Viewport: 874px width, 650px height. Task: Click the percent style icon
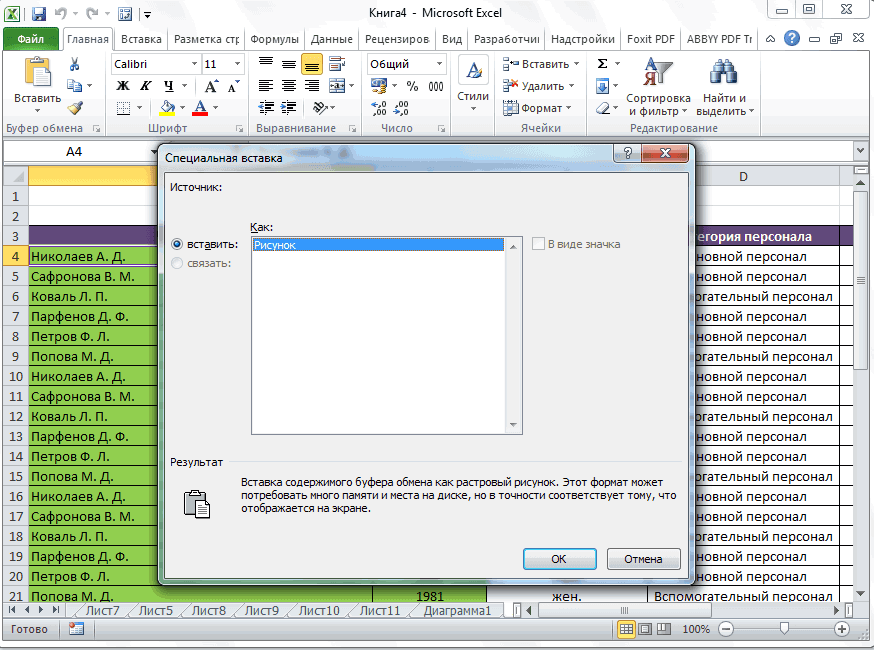point(412,86)
